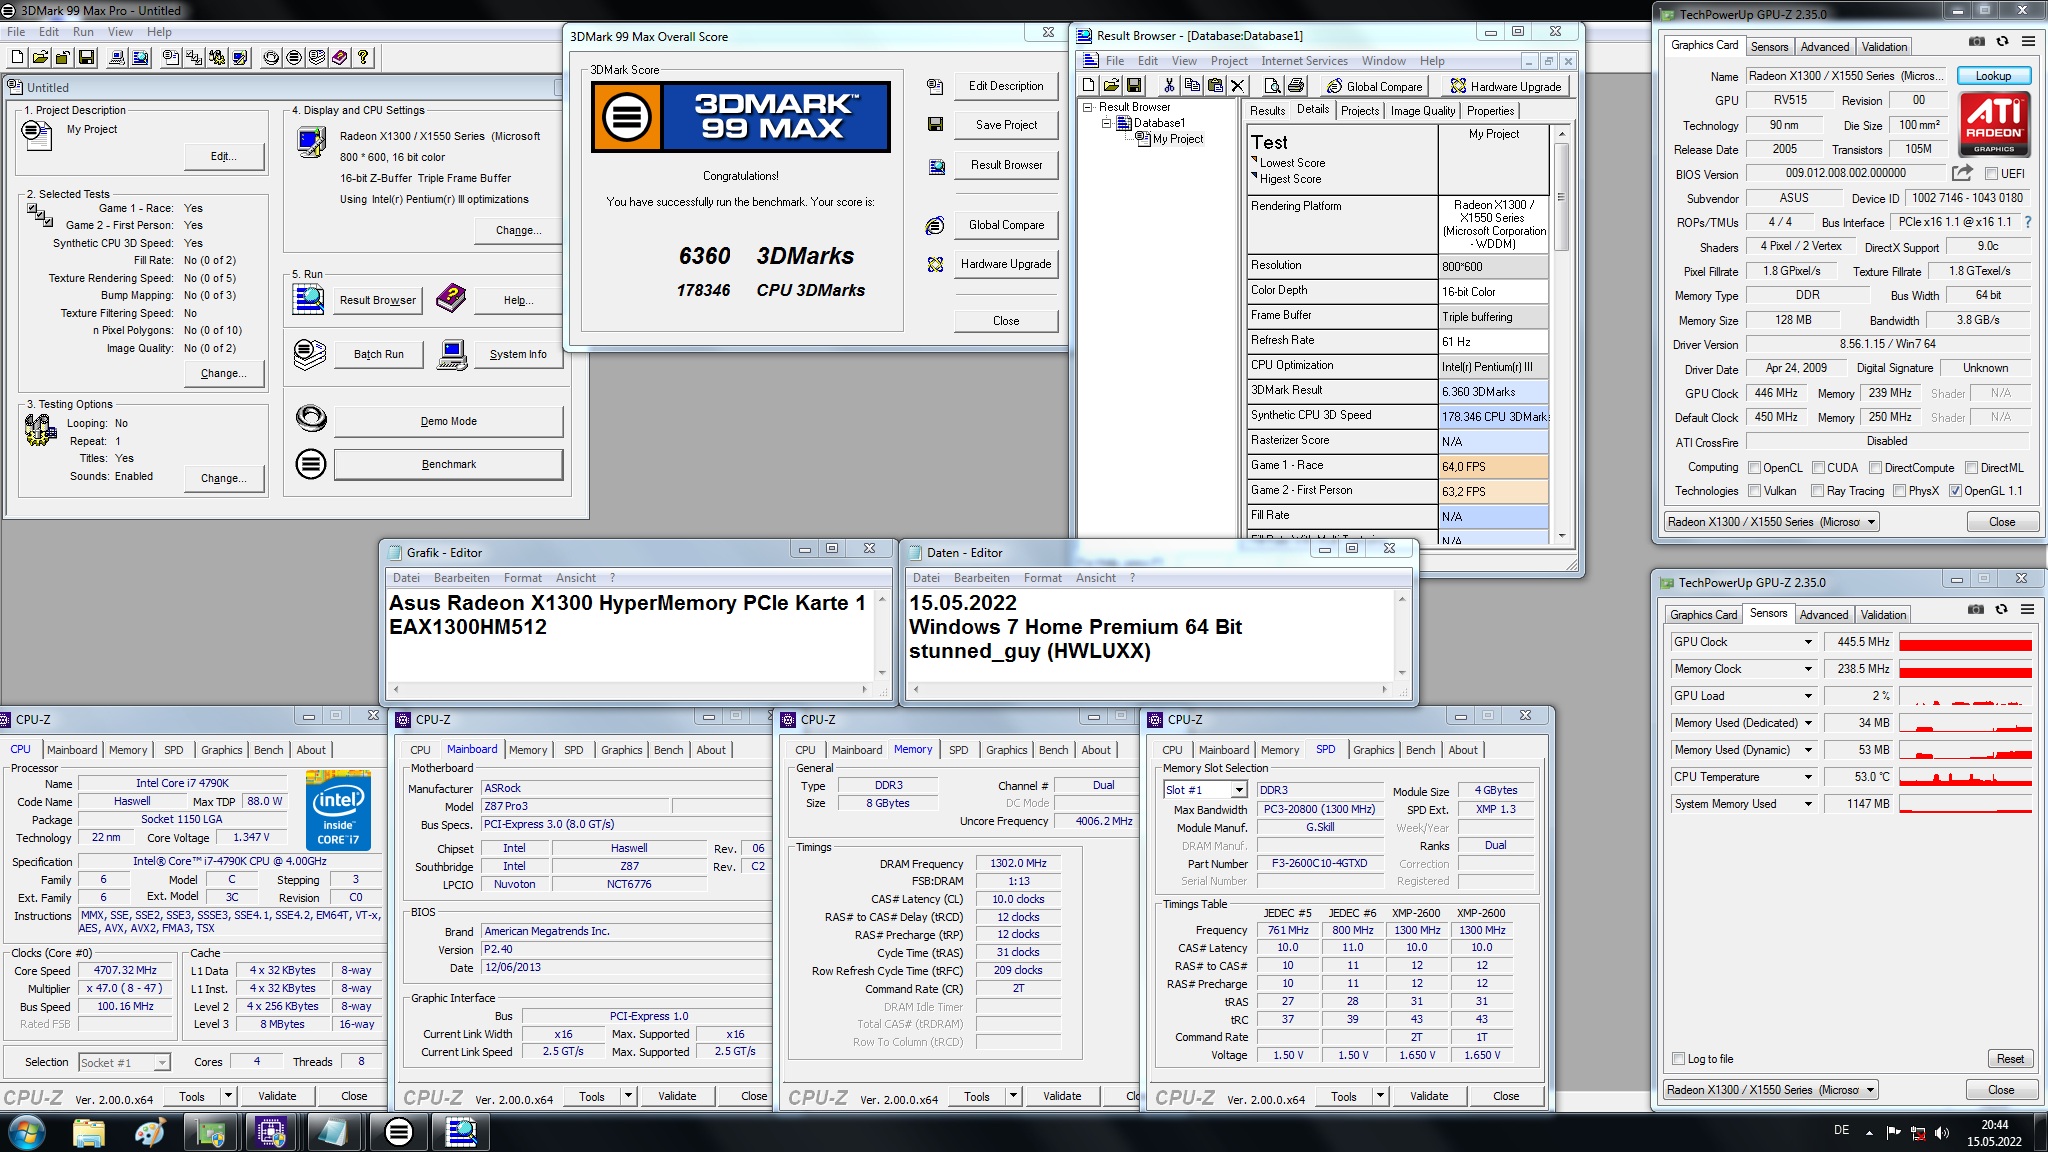The width and height of the screenshot is (2048, 1152).
Task: Click the Reset button in GPU-Z Sensors
Action: click(2010, 1059)
